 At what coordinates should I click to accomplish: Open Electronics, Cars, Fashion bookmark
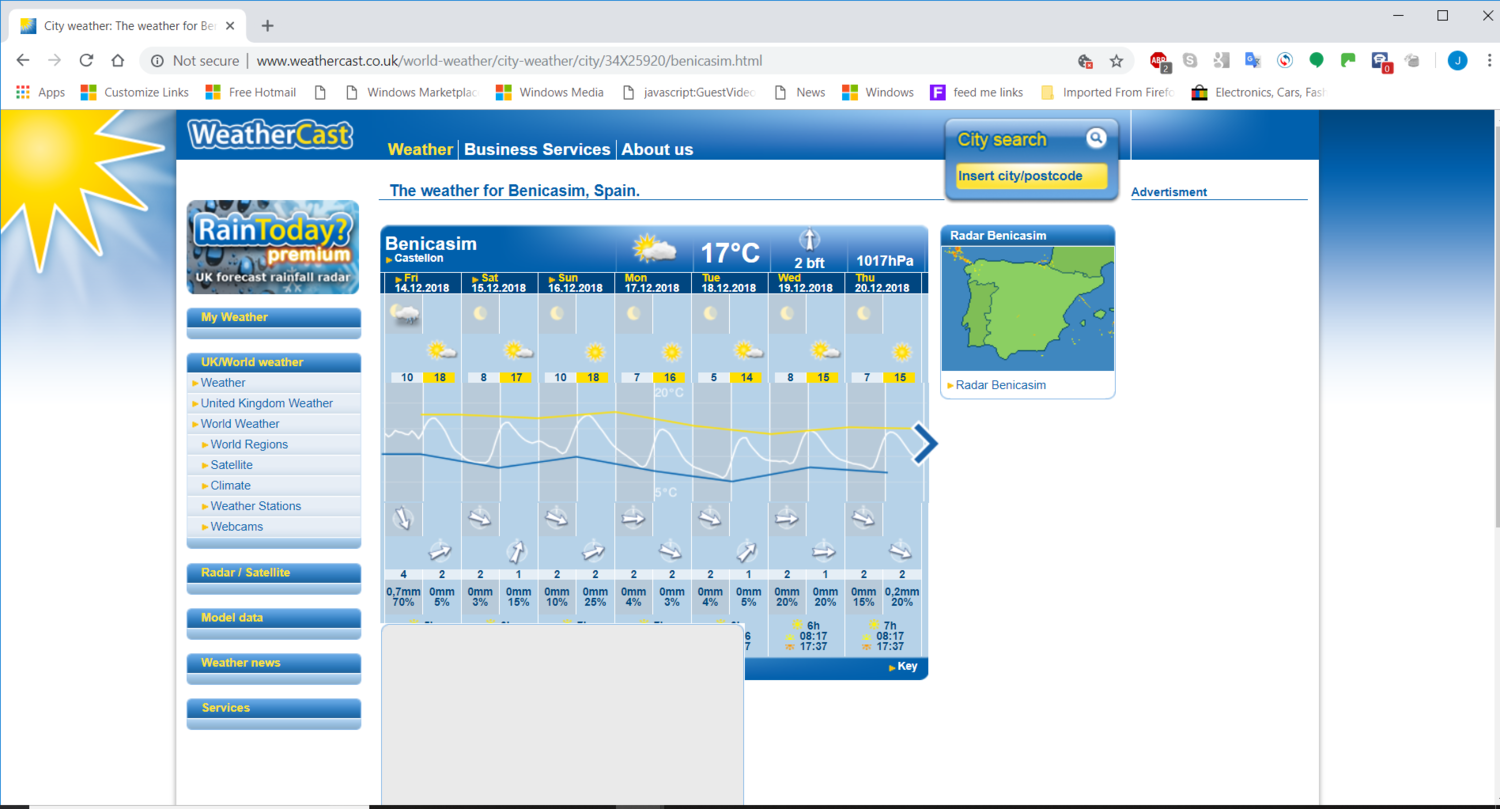[x=1258, y=92]
